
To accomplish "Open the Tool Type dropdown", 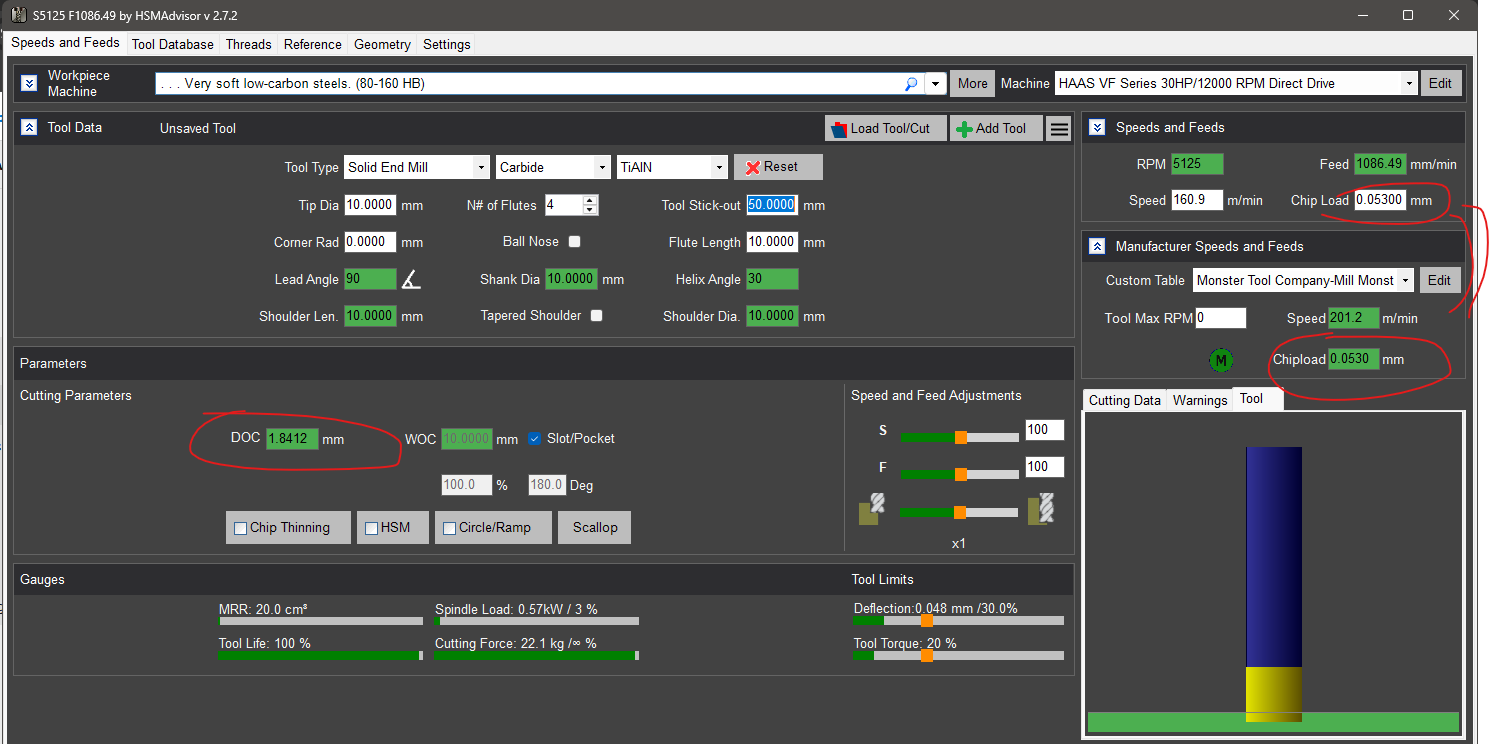I will tap(481, 167).
